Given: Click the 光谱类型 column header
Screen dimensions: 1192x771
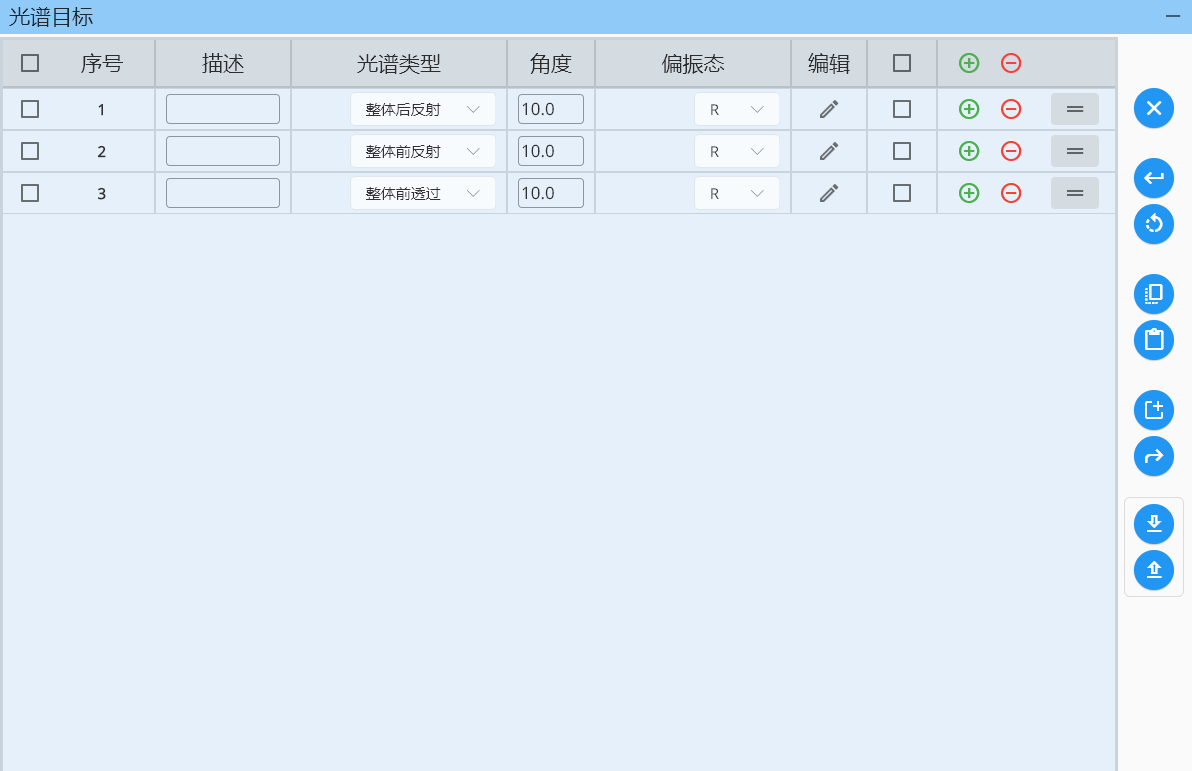Looking at the screenshot, I should coord(399,64).
